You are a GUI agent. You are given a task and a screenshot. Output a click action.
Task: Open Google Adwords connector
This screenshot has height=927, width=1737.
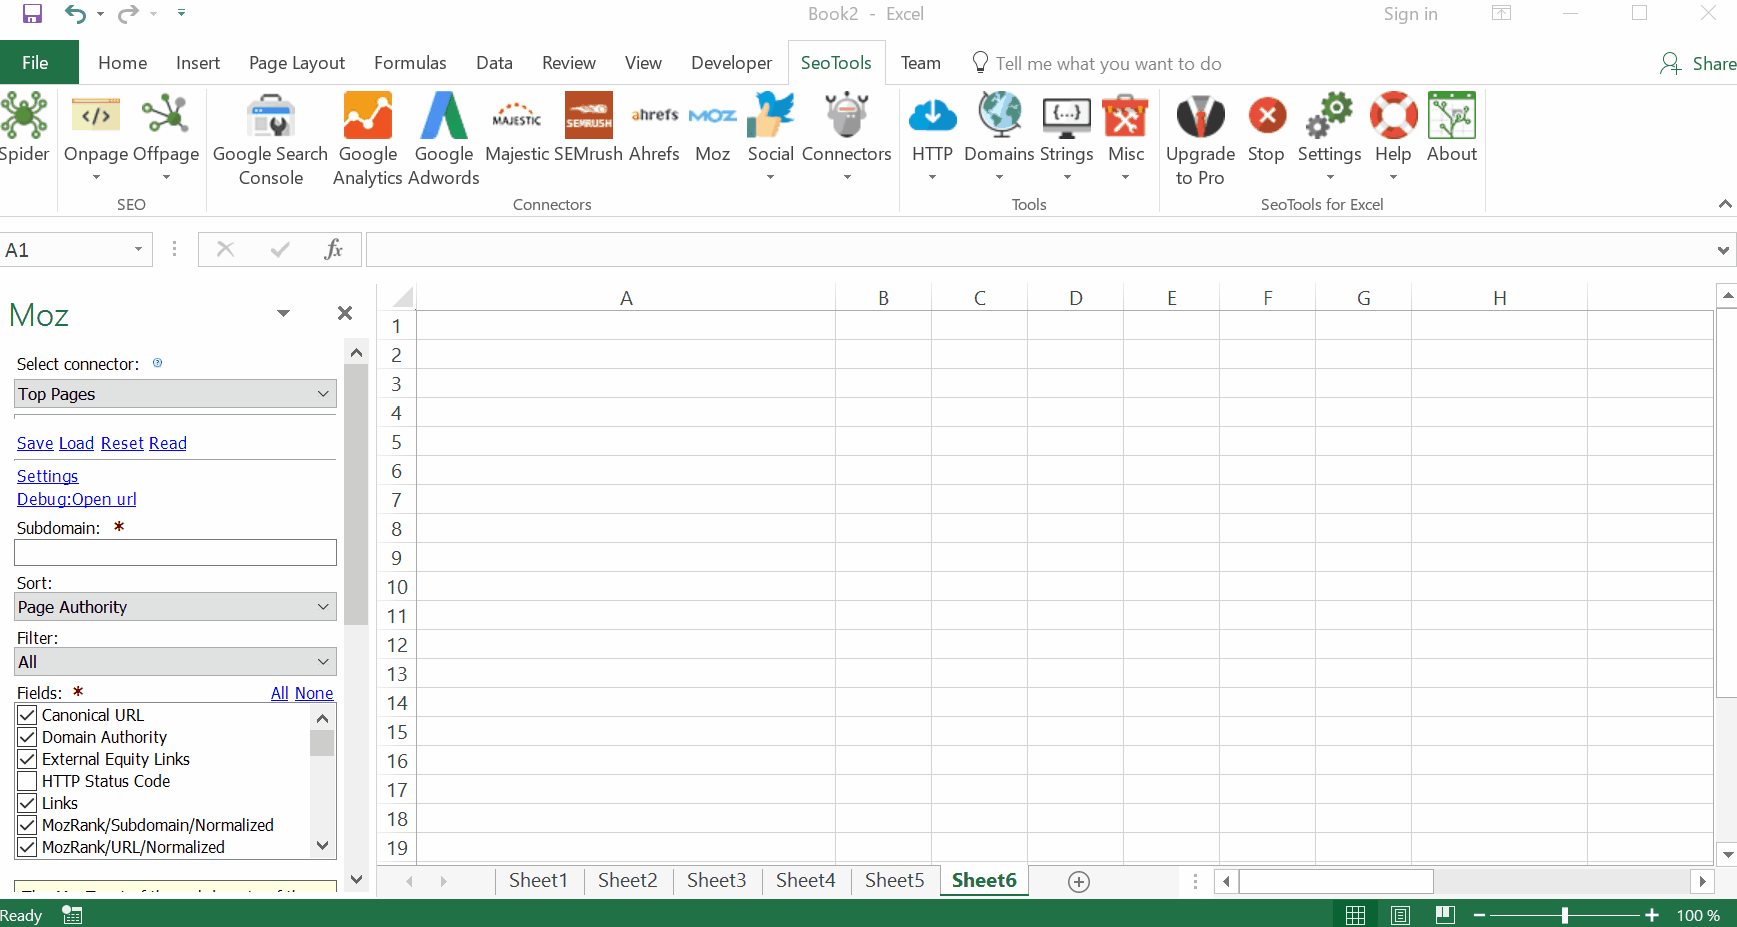point(444,139)
